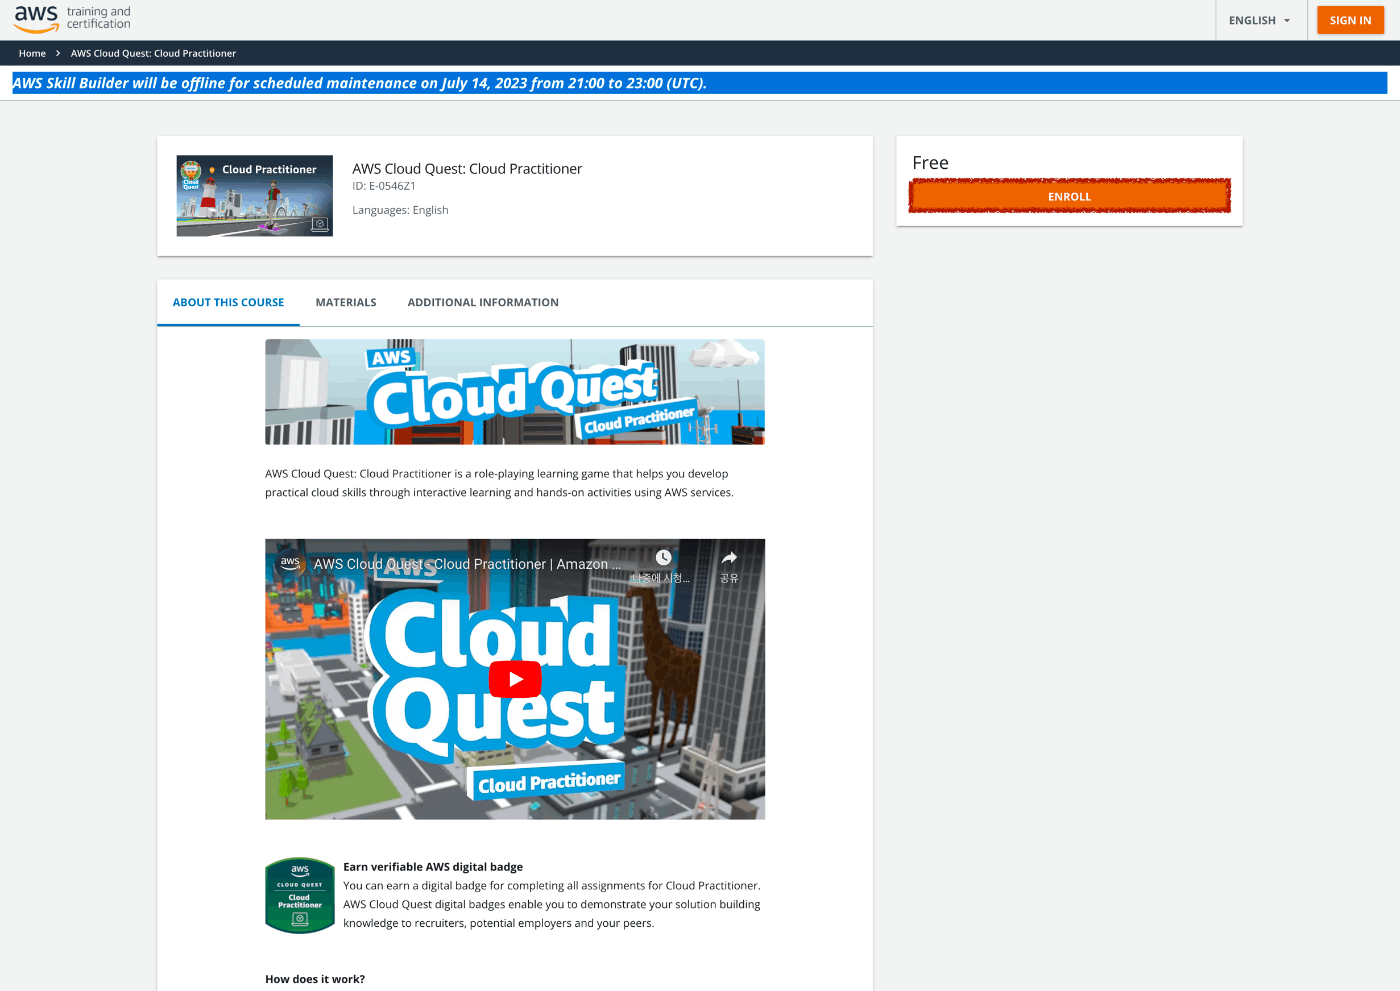Click the 'Languages: English' text
This screenshot has width=1400, height=991.
400,210
